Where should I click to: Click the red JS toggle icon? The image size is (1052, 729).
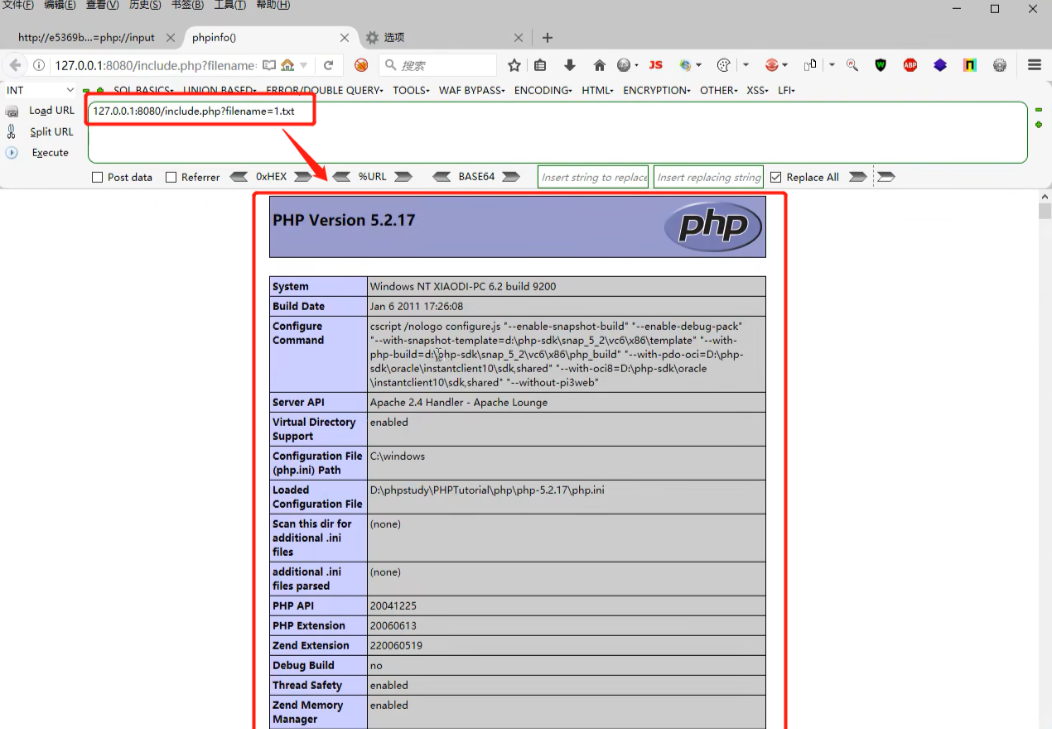coord(655,65)
